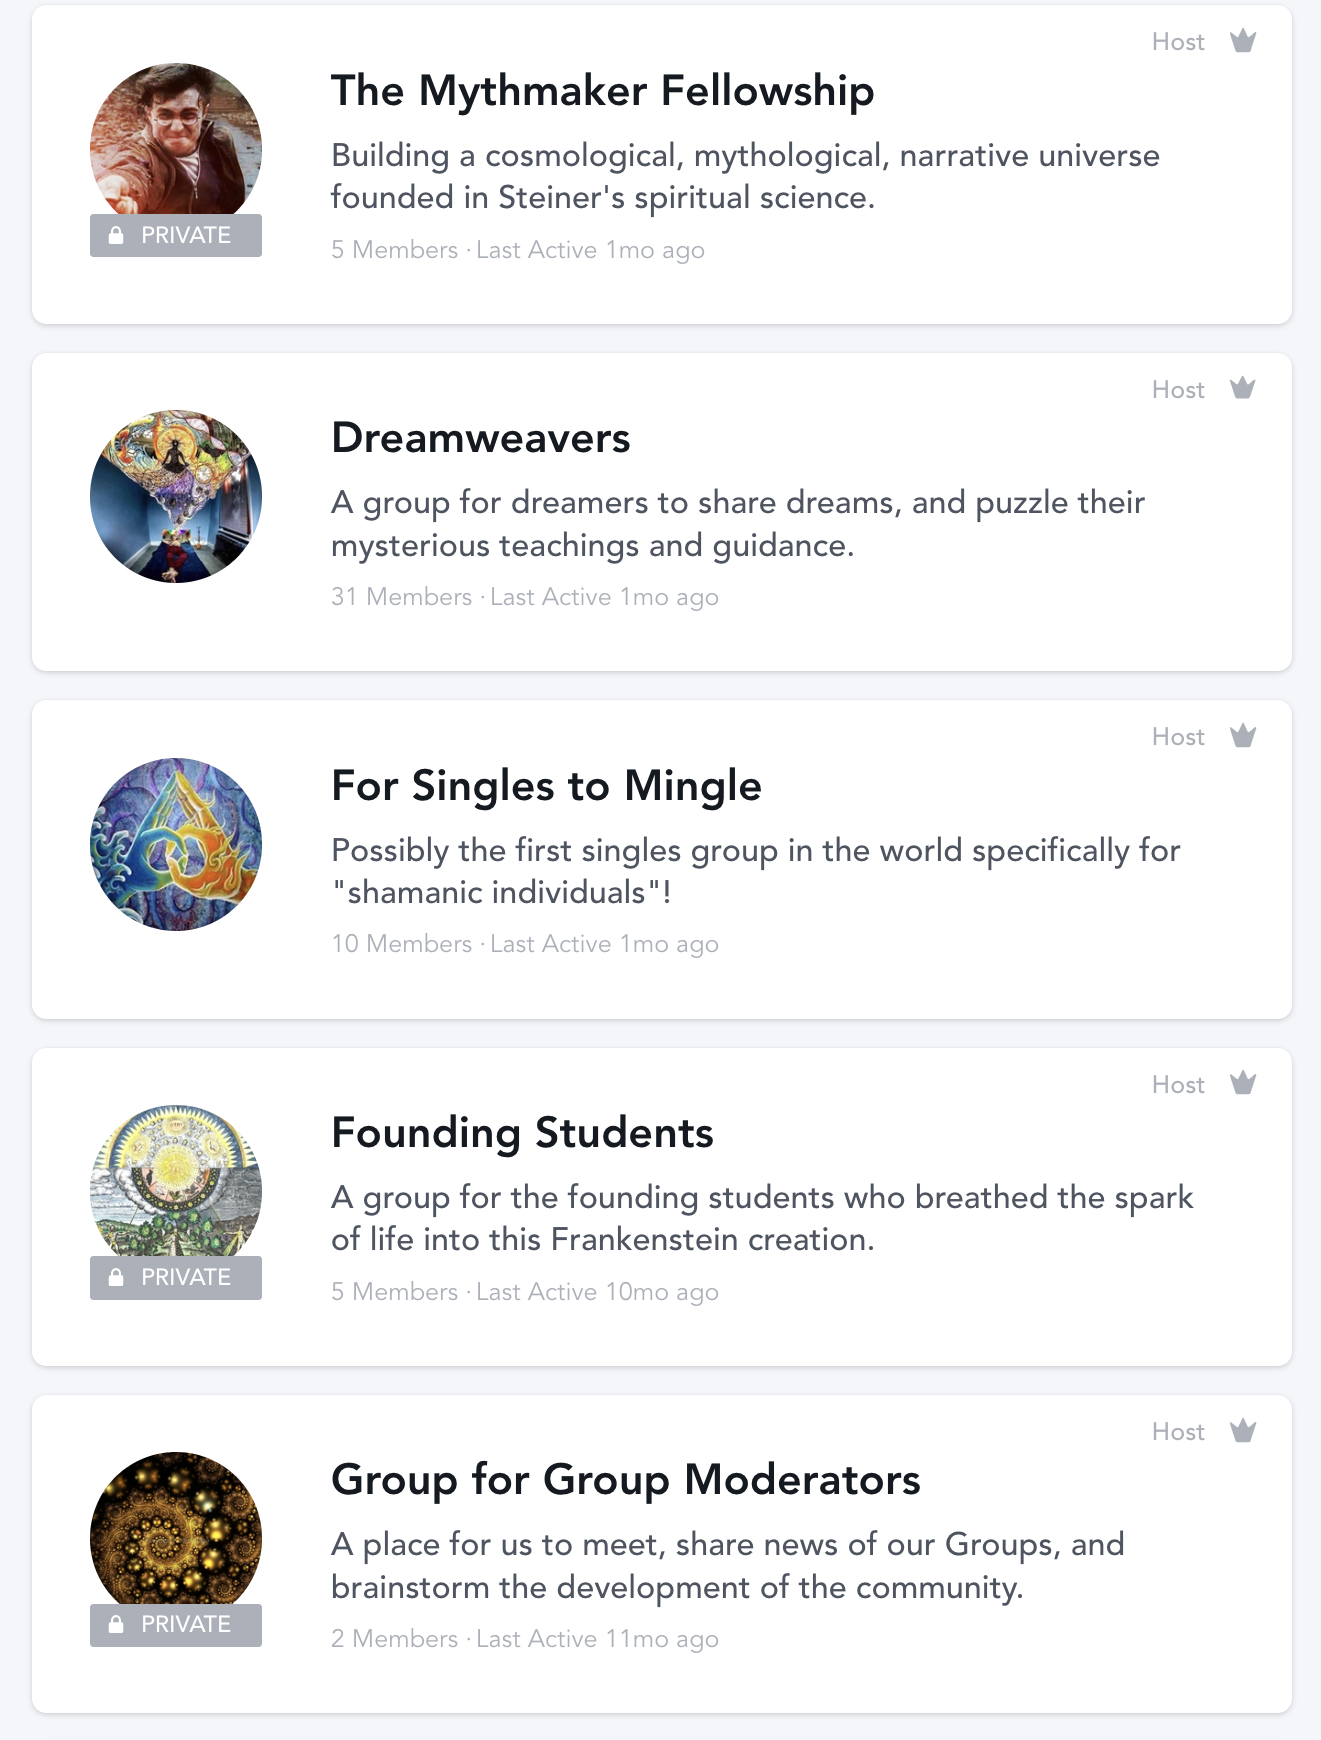Image resolution: width=1321 pixels, height=1740 pixels.
Task: Click the crown icon for Singles to Mingle
Action: pyautogui.click(x=1242, y=736)
